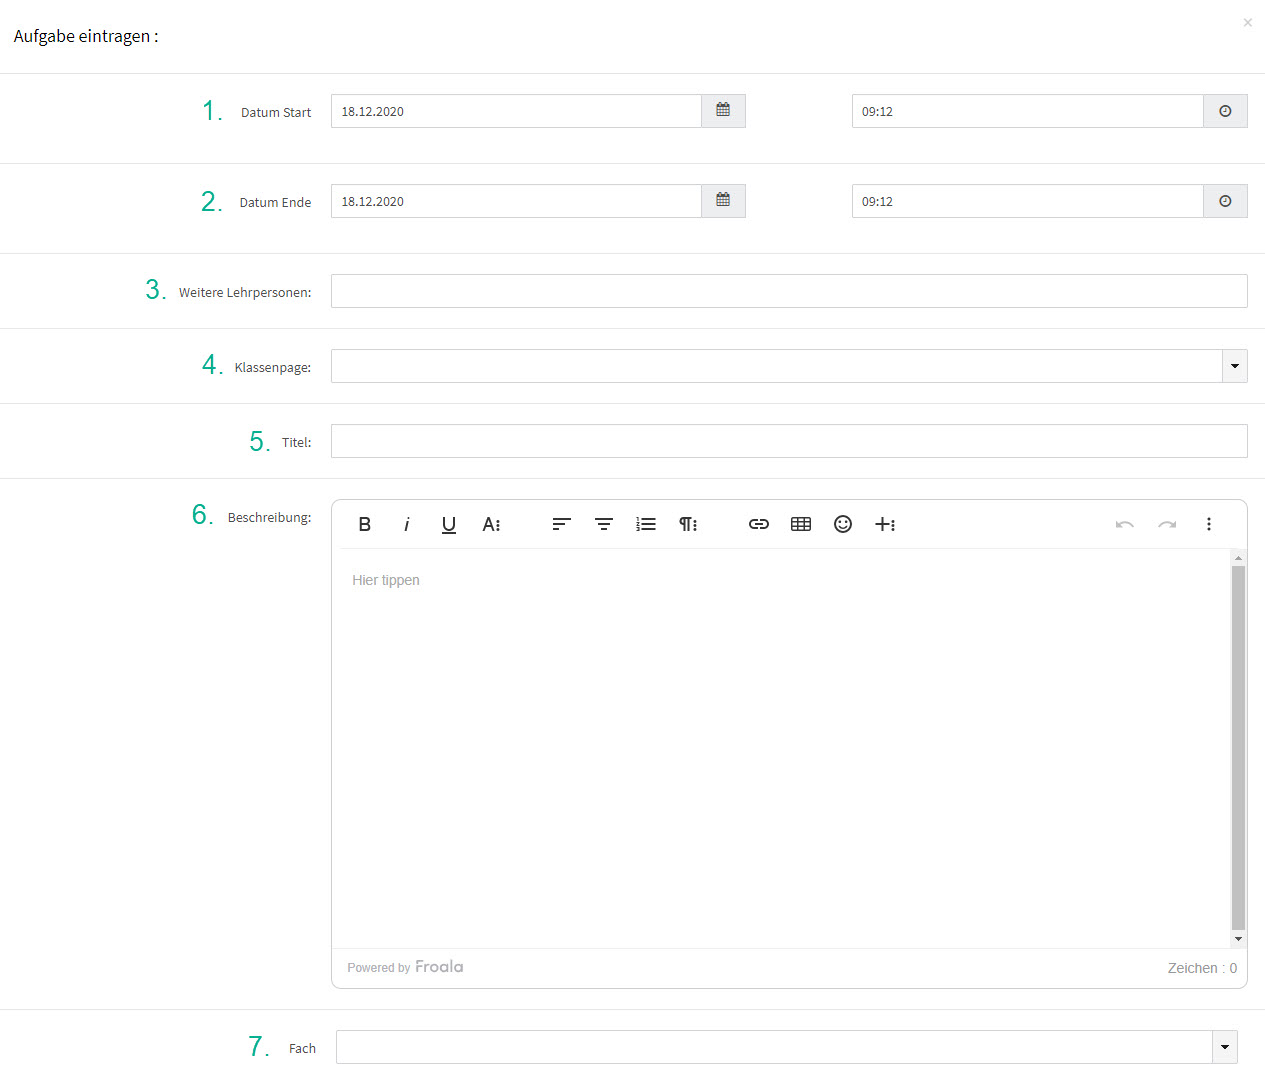Open calendar picker for Datum Ende

(x=723, y=201)
